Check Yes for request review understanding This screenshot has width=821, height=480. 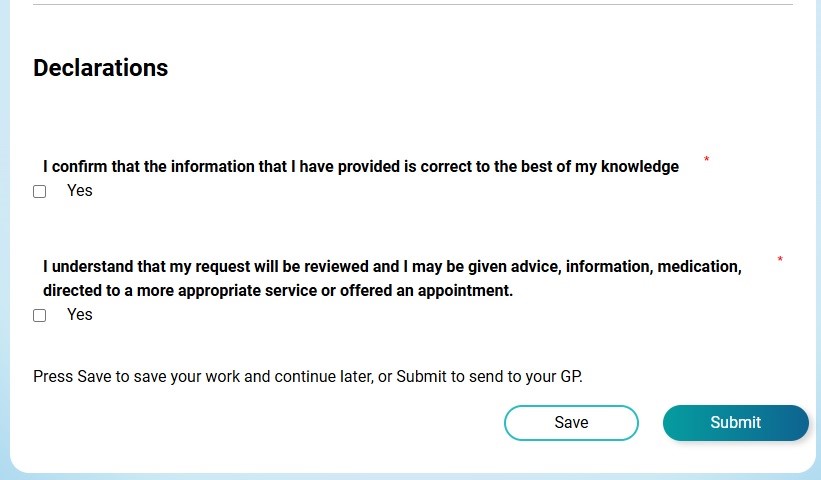40,315
